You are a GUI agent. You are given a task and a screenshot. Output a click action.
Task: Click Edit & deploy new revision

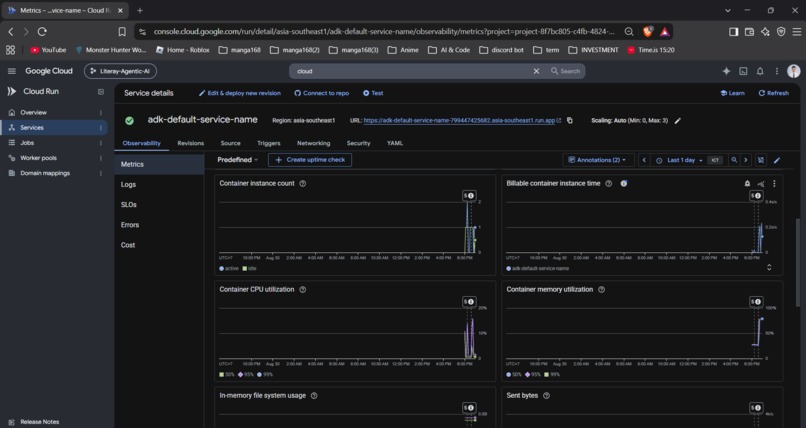240,93
